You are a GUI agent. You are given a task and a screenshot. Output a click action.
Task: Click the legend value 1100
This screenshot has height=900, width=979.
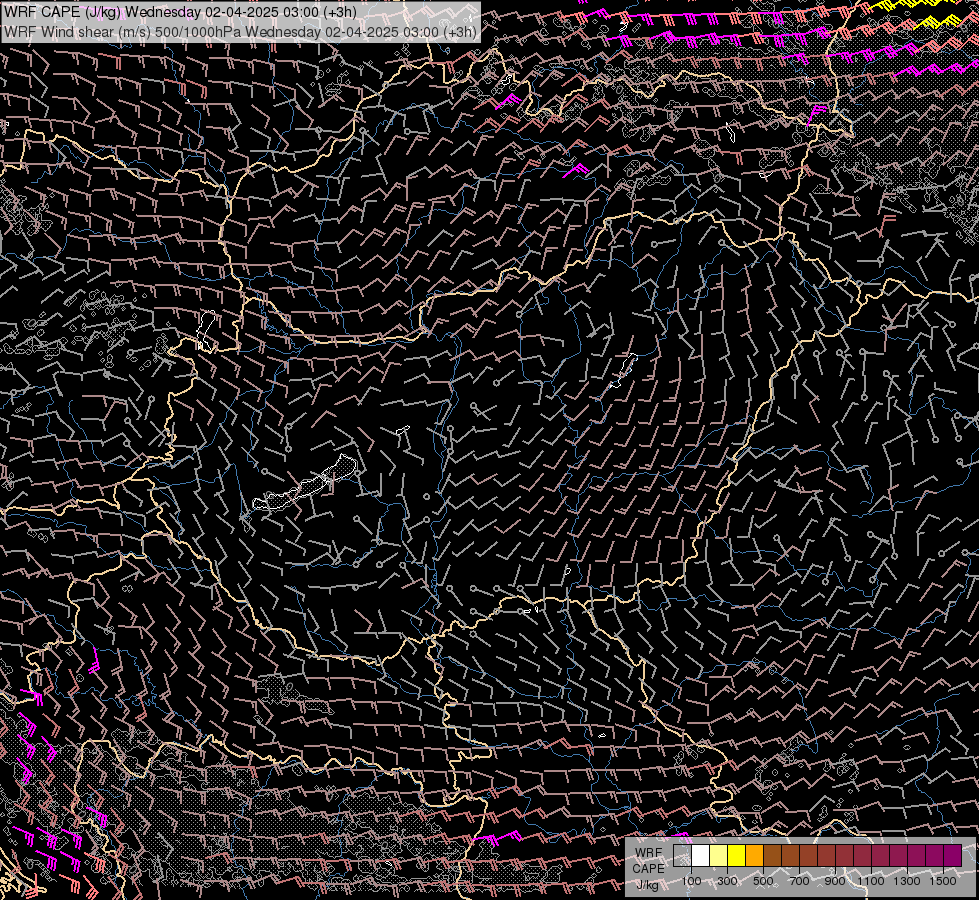(x=871, y=881)
